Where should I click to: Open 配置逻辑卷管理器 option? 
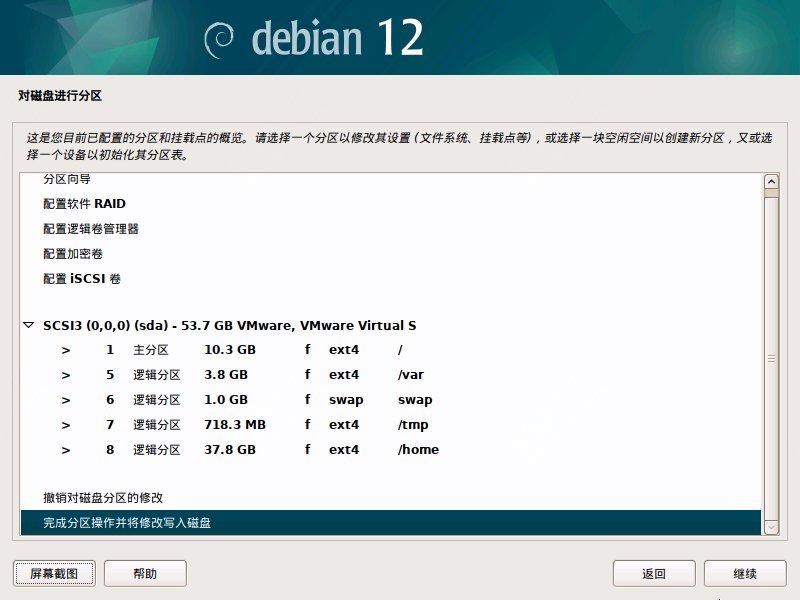coord(90,229)
